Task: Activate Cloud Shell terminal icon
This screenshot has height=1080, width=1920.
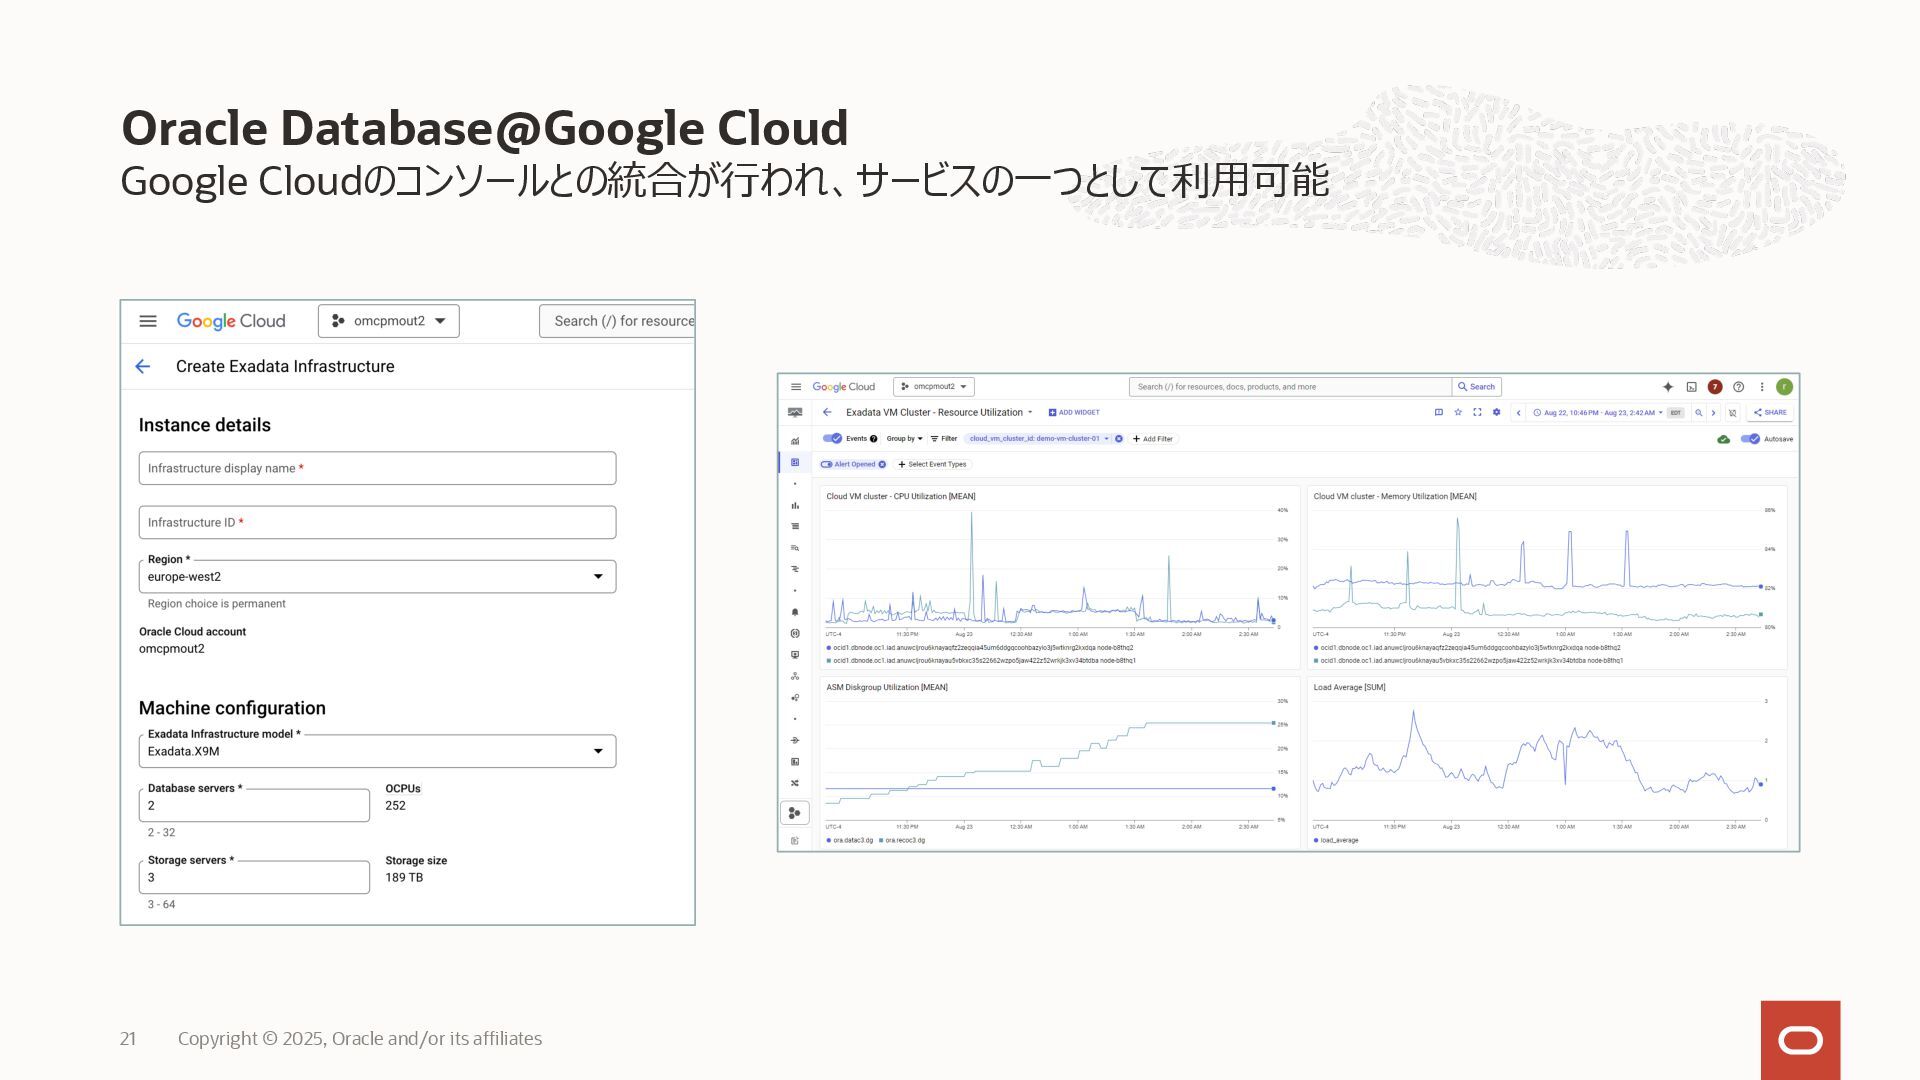Action: (1692, 387)
